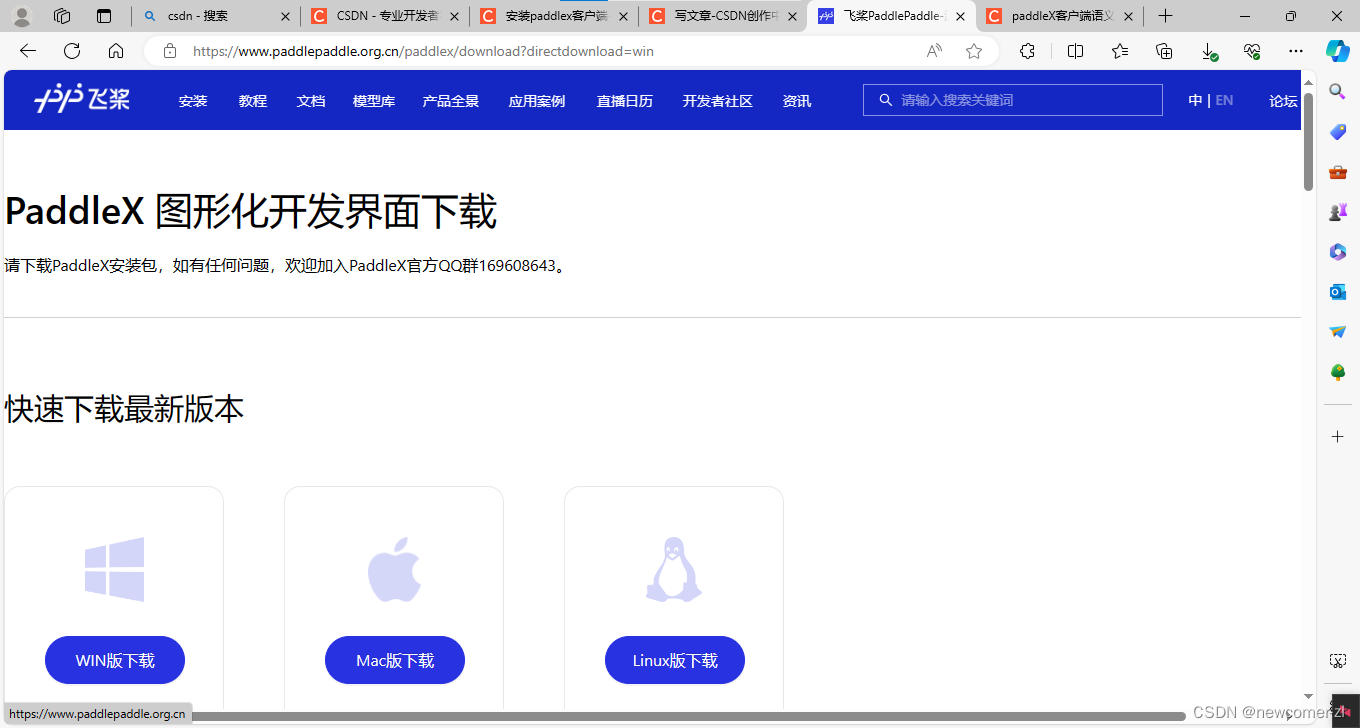Open the sidebar green tree icon
The height and width of the screenshot is (728, 1360).
coord(1338,372)
